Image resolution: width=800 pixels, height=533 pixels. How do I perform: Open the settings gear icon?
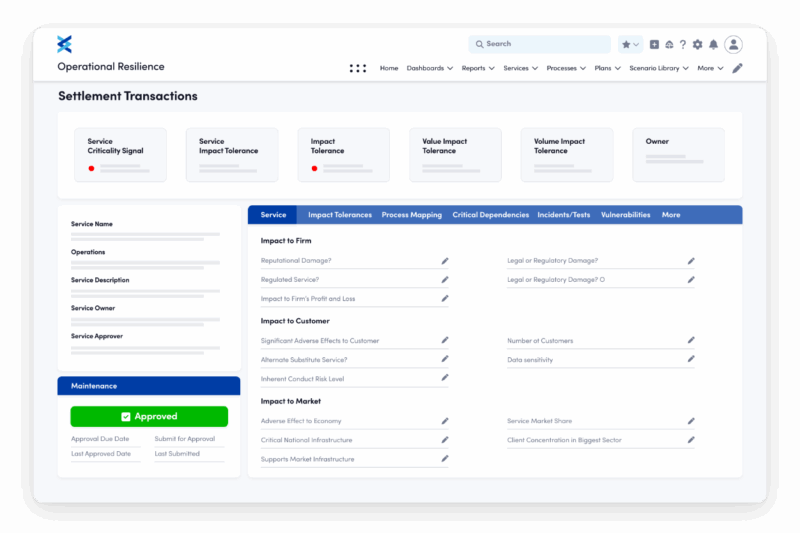tap(698, 45)
